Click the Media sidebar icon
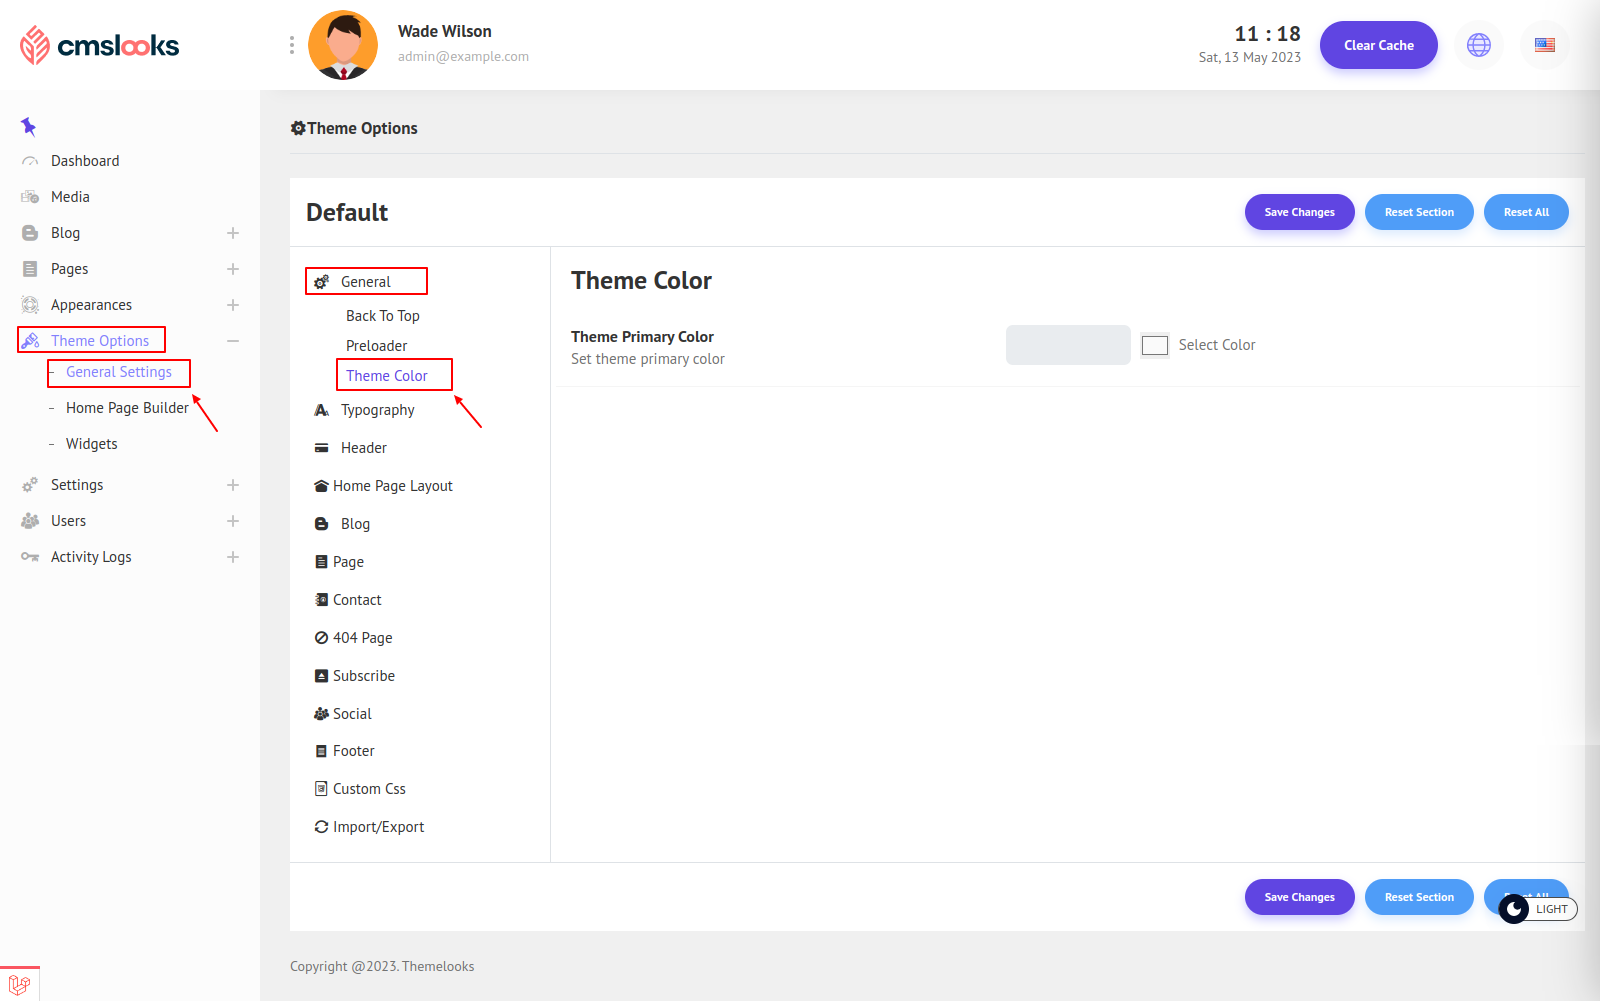 pyautogui.click(x=30, y=197)
